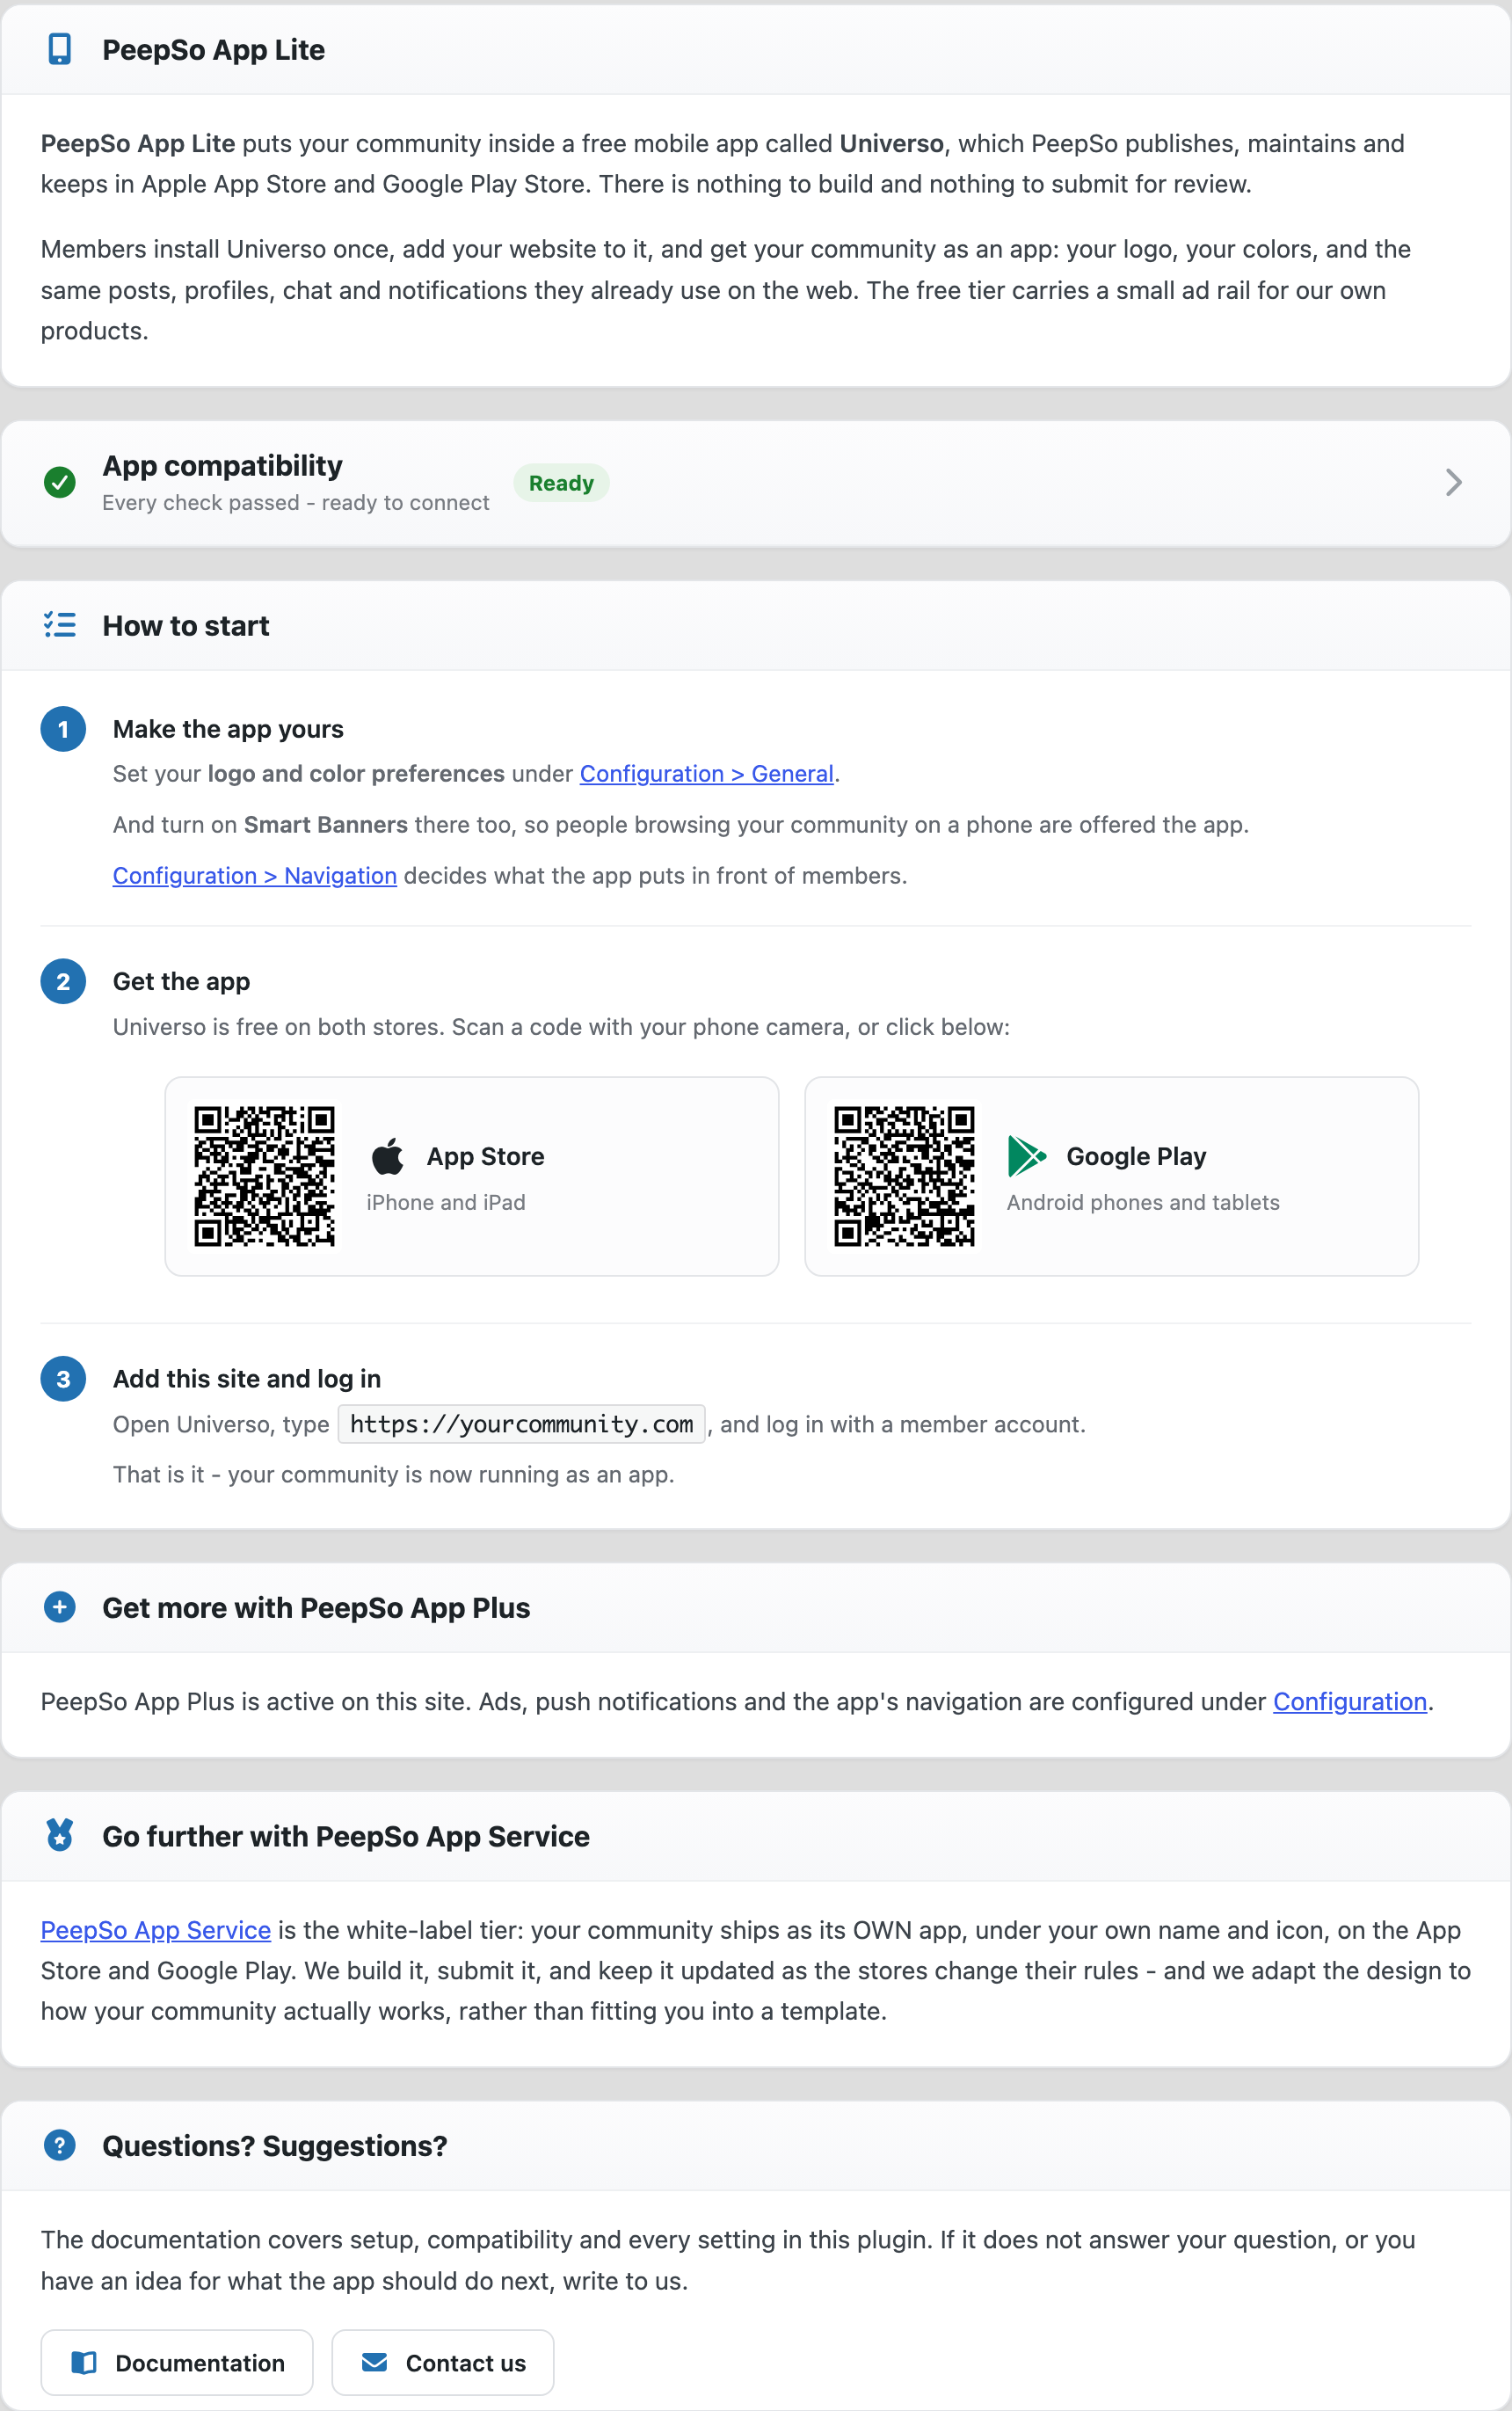
Task: Expand the App compatibility details chevron
Action: 1453,483
